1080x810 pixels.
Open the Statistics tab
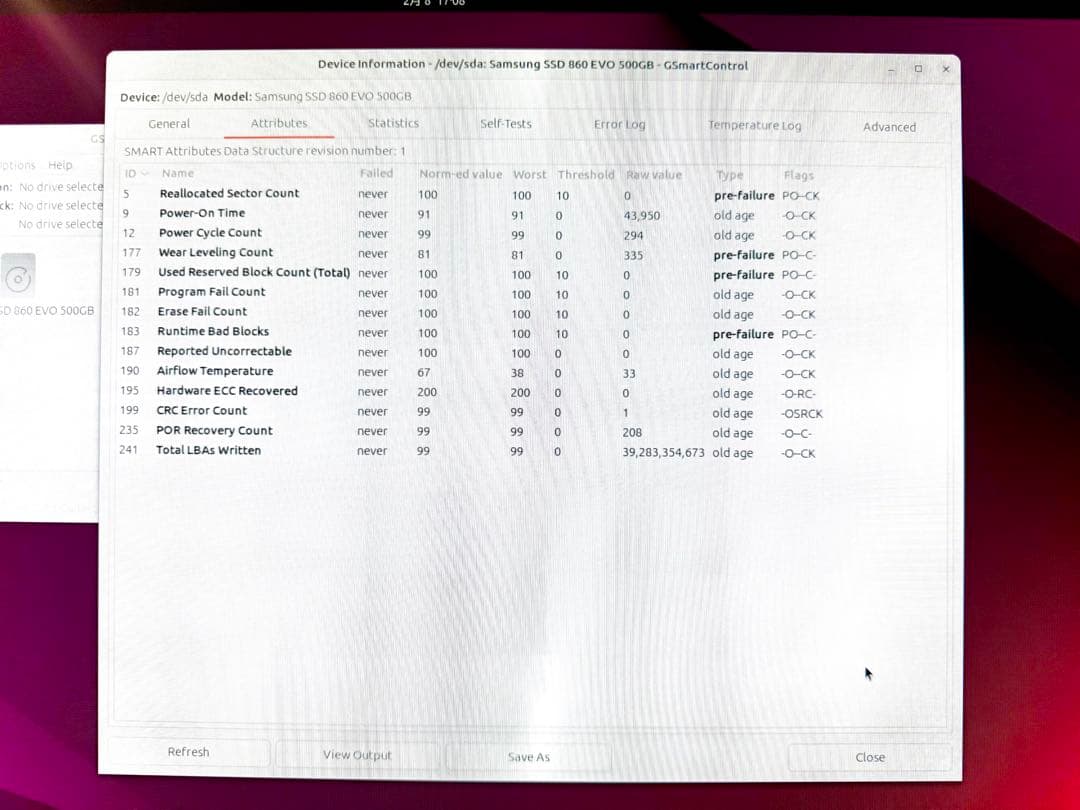tap(393, 123)
